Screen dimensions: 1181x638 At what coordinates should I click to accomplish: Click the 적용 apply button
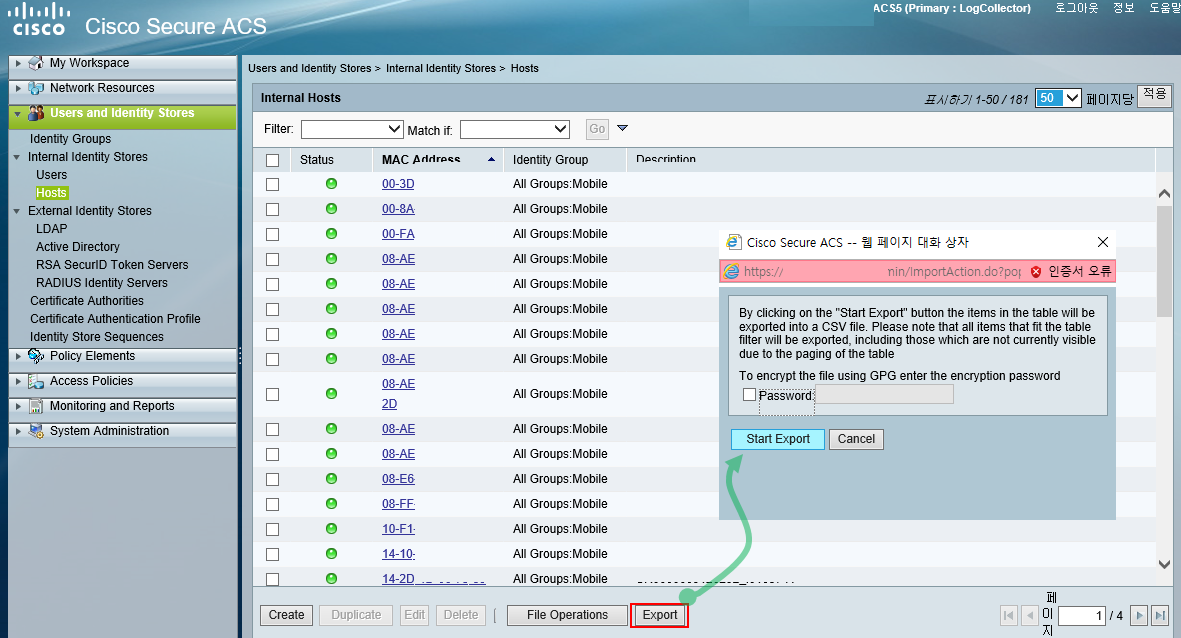pos(1154,96)
